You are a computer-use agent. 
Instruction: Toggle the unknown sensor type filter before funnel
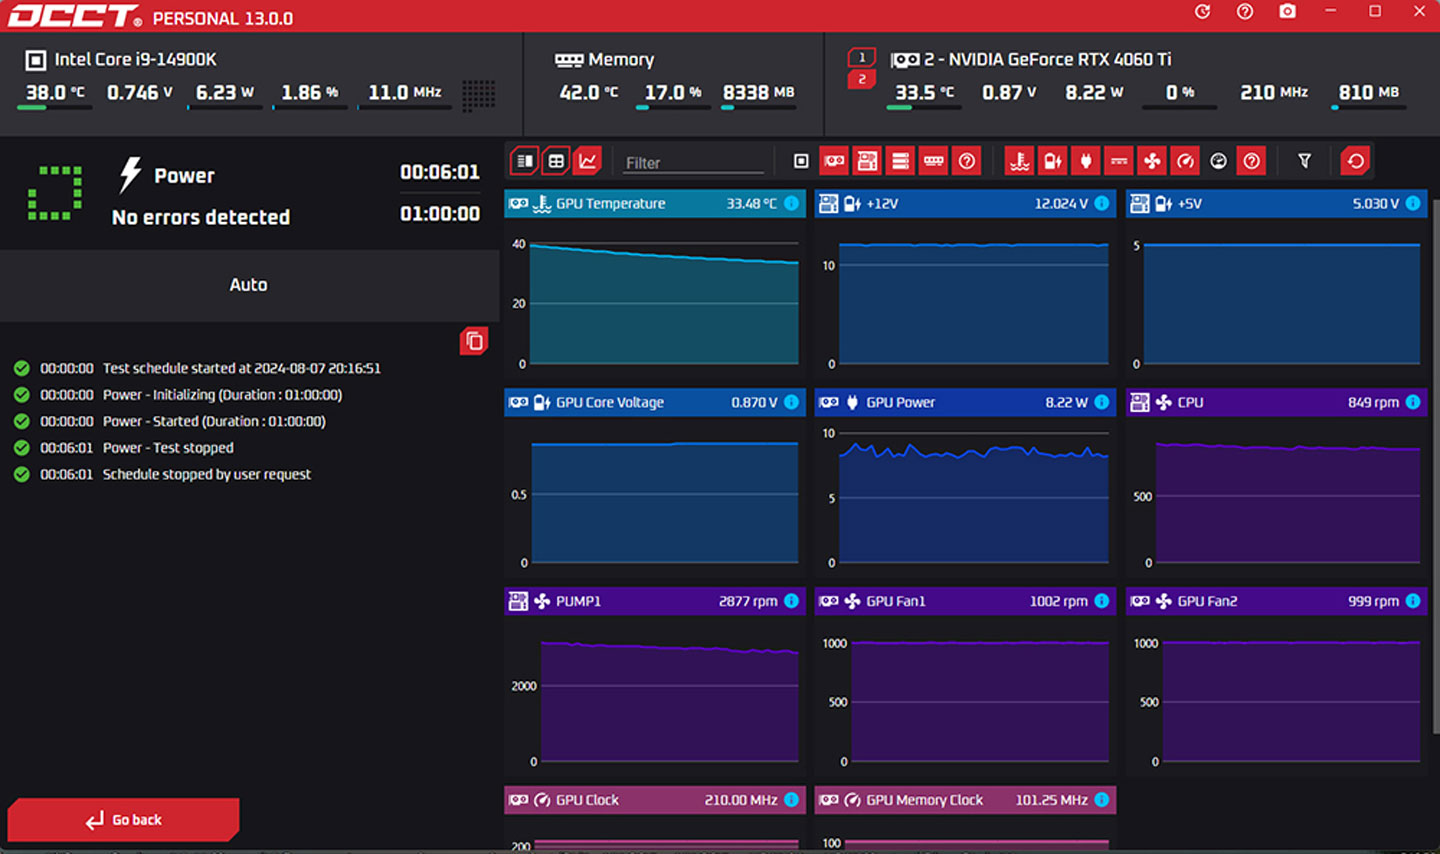coord(1251,161)
